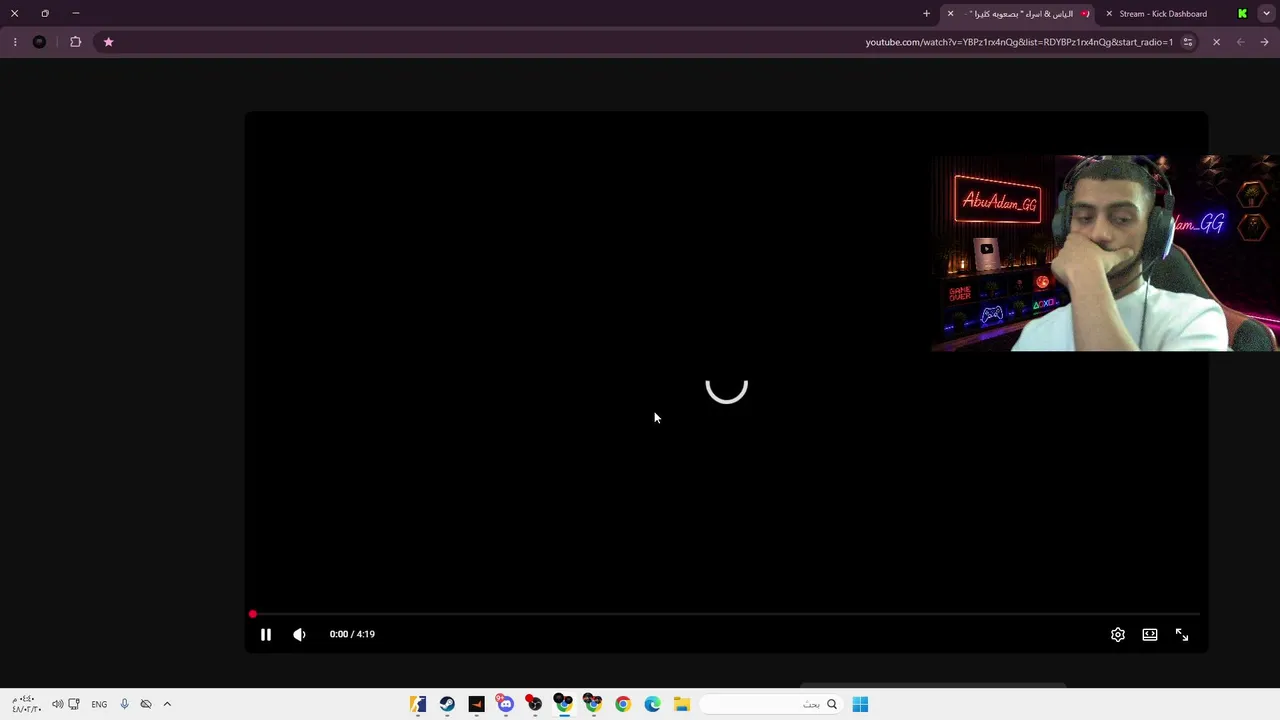The height and width of the screenshot is (720, 1280).
Task: Open the browser profile avatar
Action: point(39,42)
